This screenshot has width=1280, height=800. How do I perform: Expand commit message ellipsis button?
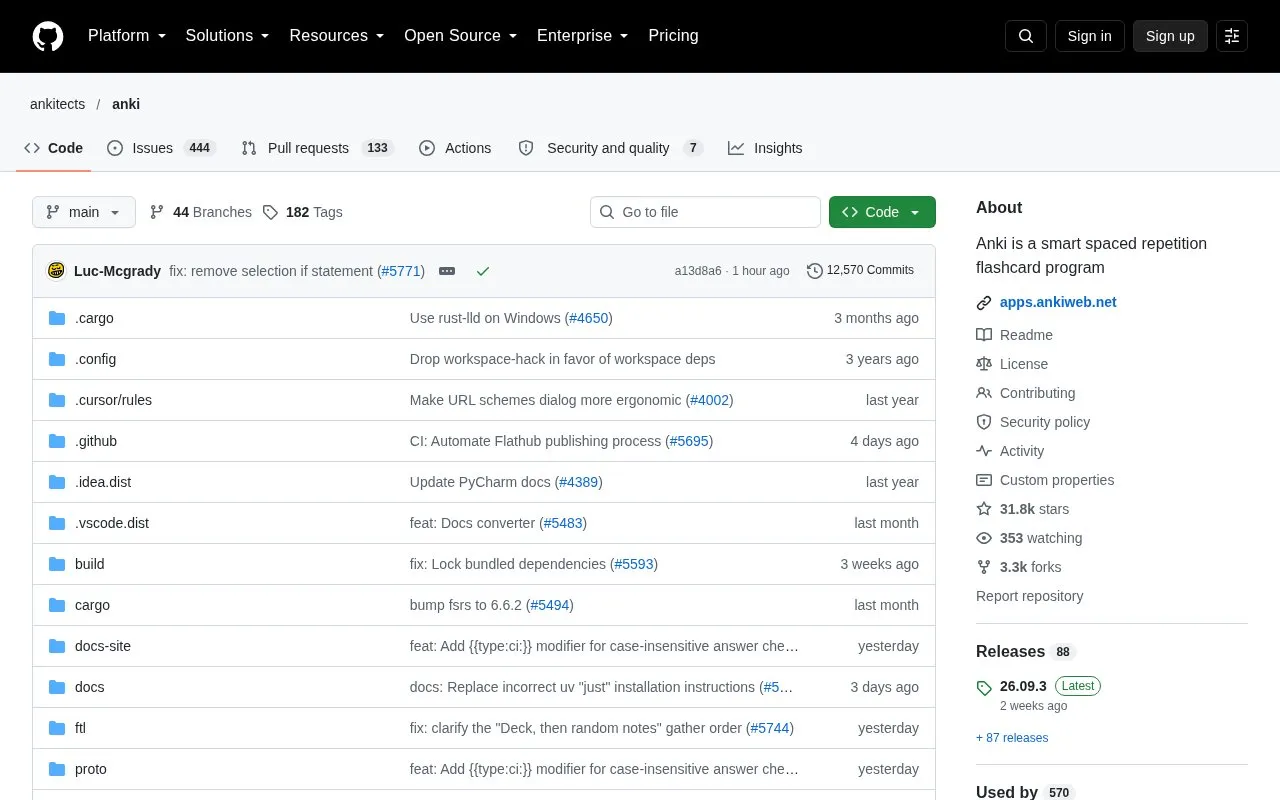[x=447, y=271]
